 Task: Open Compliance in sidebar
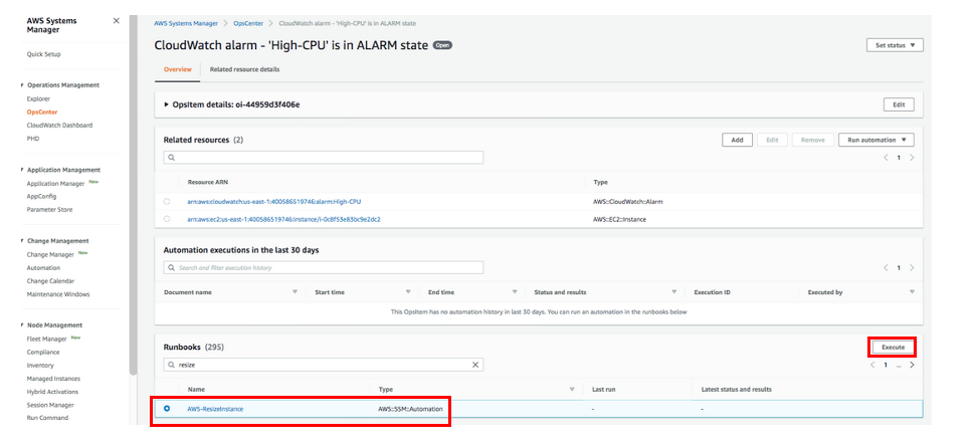pos(44,352)
